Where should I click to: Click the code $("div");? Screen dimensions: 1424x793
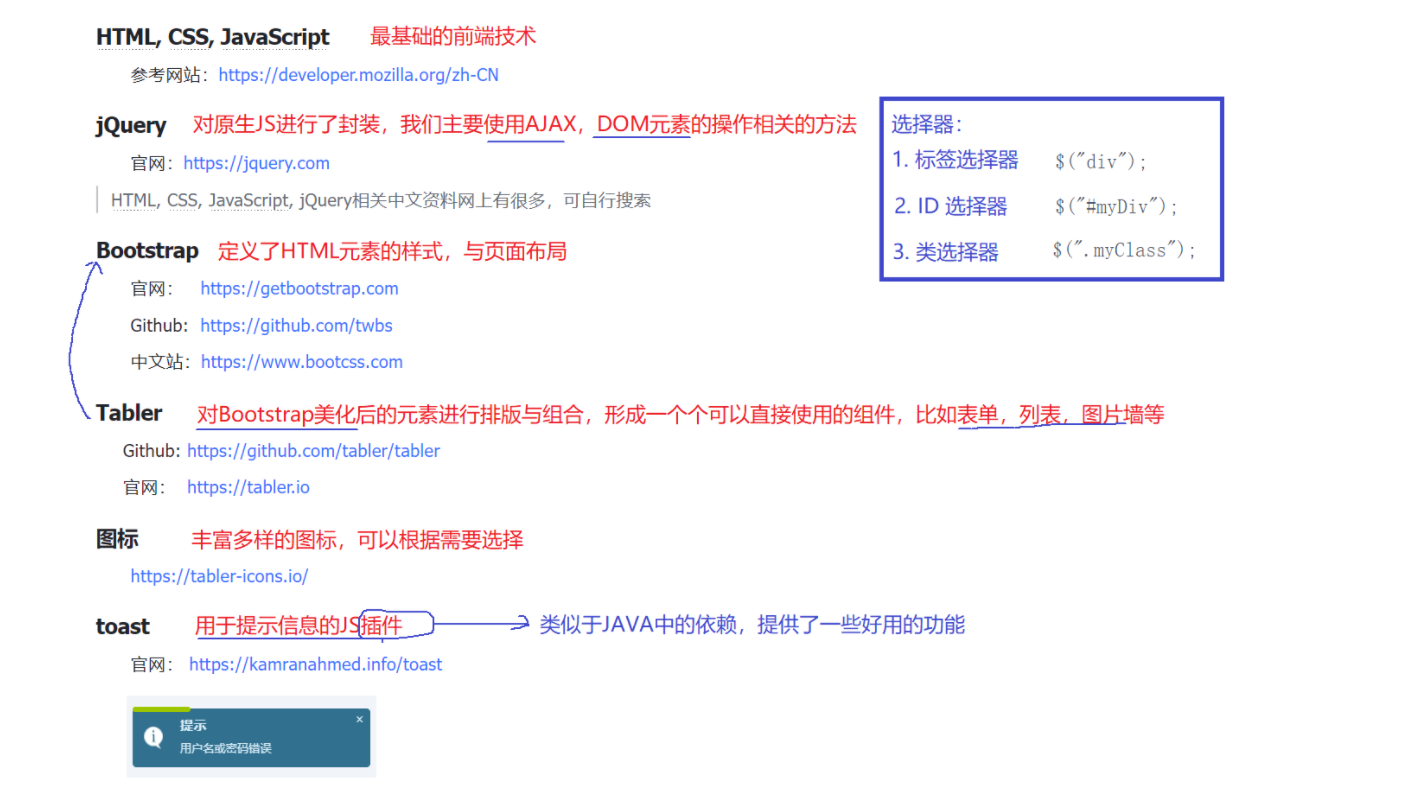1101,161
